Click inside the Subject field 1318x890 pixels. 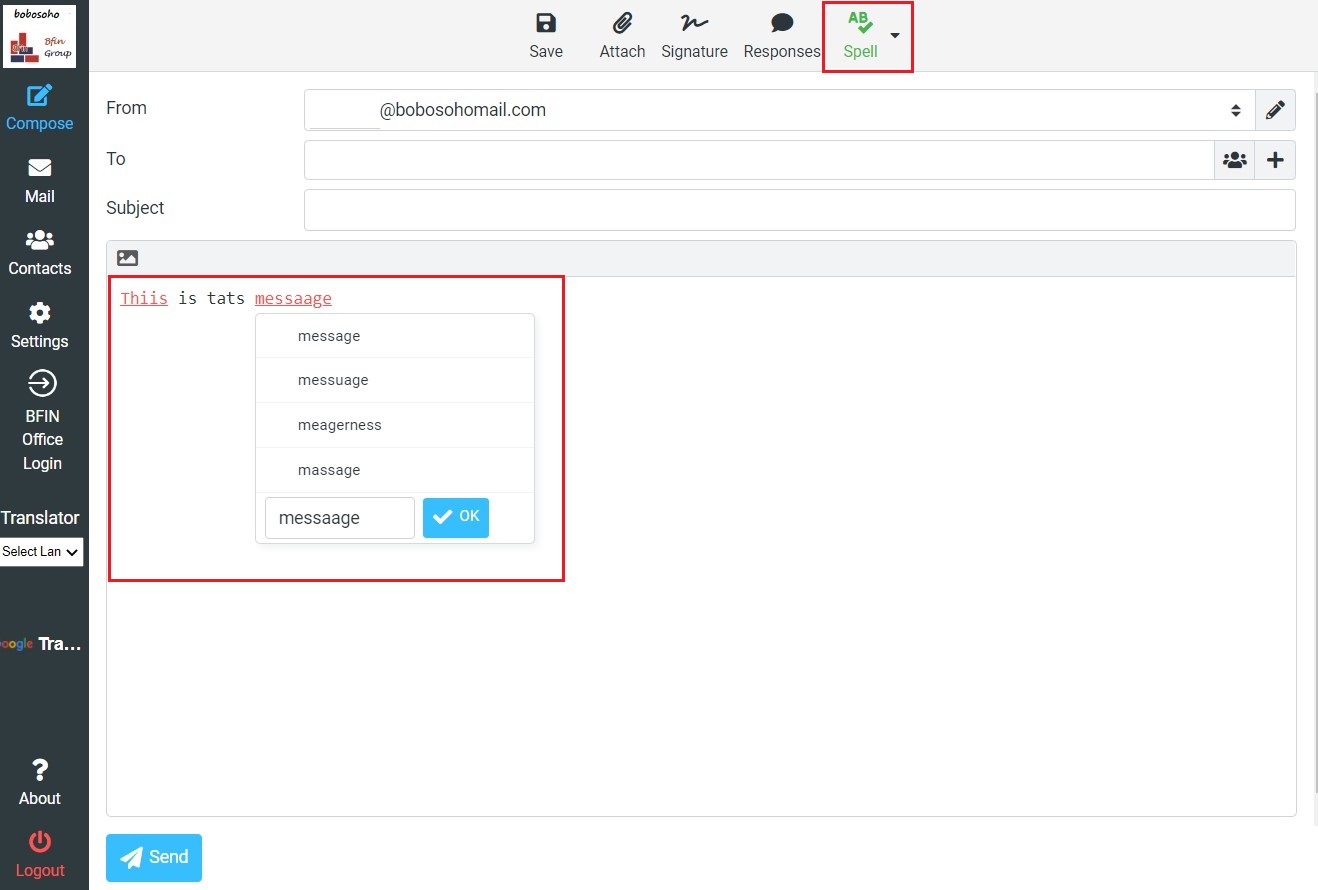[798, 210]
